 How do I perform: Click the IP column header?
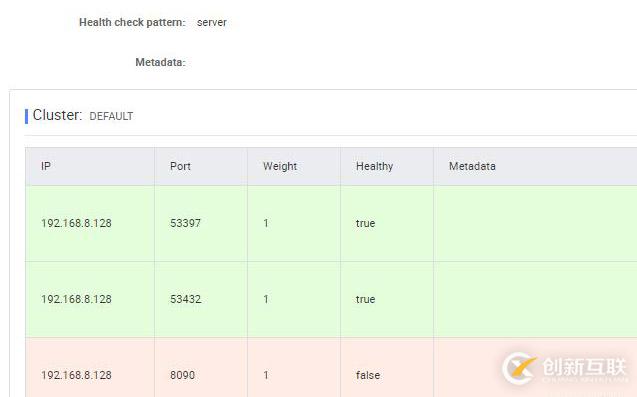(x=46, y=166)
